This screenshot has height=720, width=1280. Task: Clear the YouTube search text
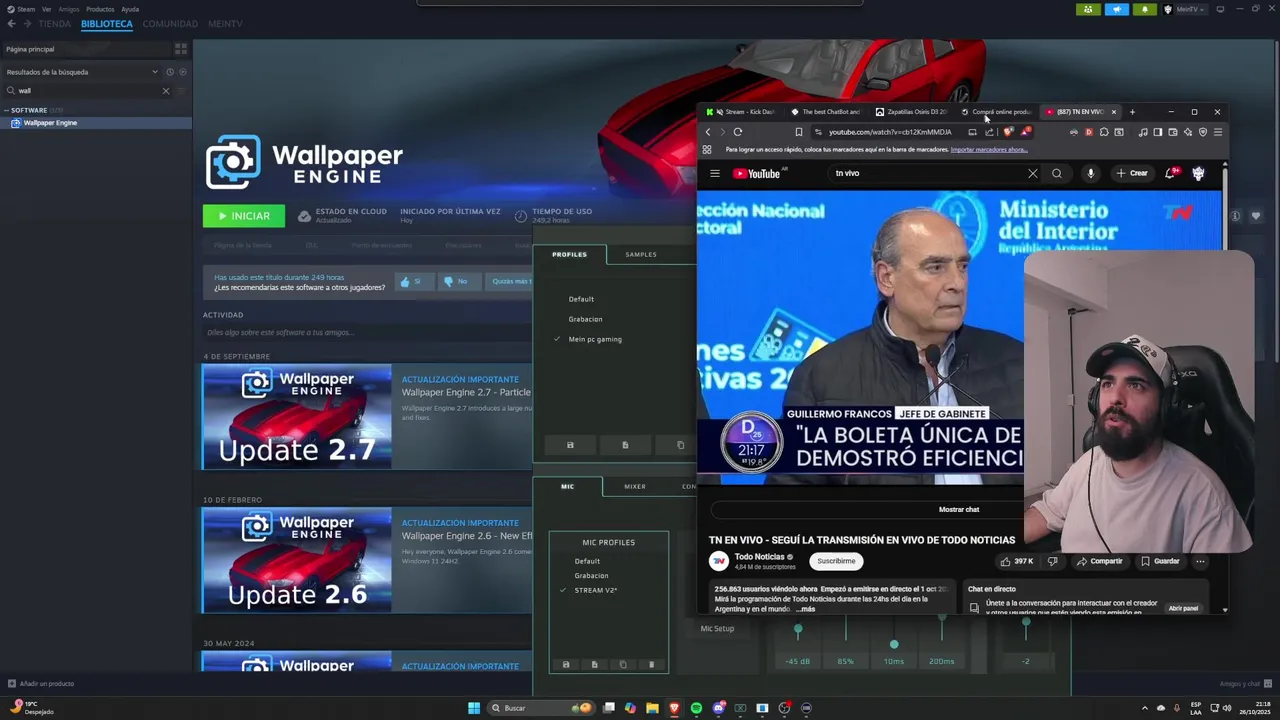(1033, 173)
